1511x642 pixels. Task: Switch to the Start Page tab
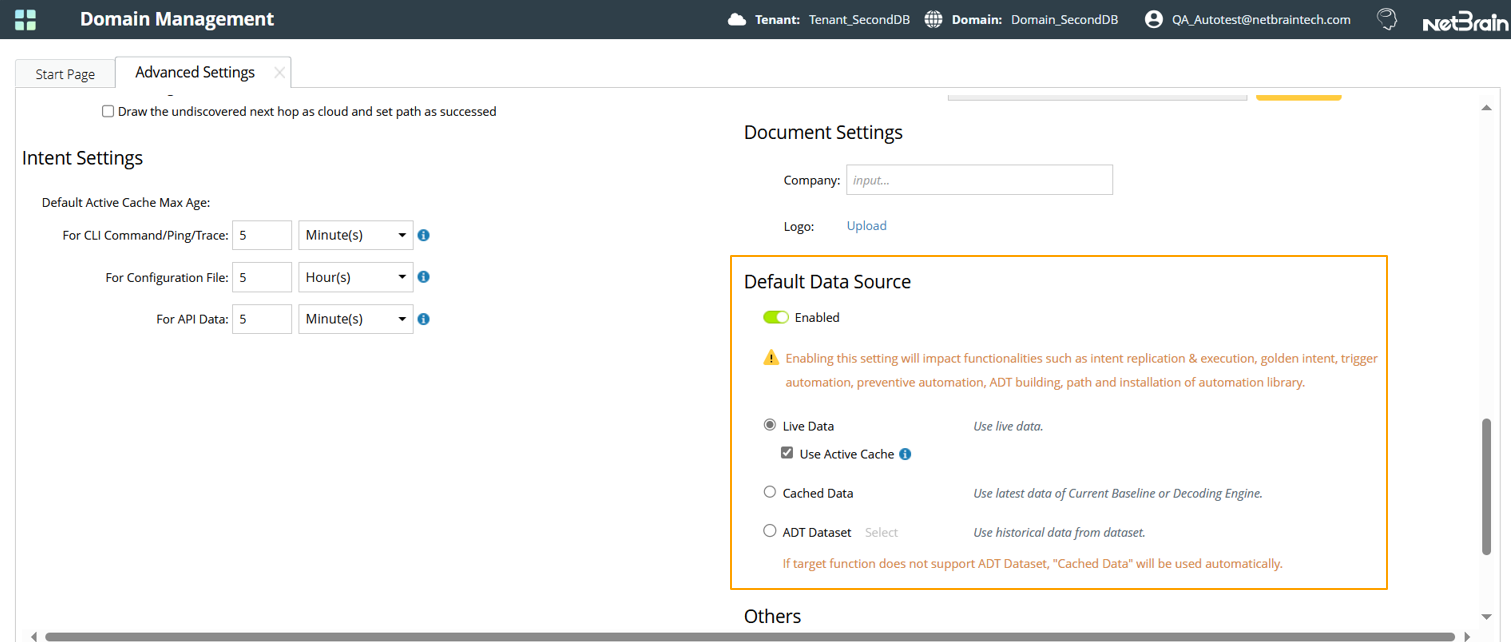(65, 74)
